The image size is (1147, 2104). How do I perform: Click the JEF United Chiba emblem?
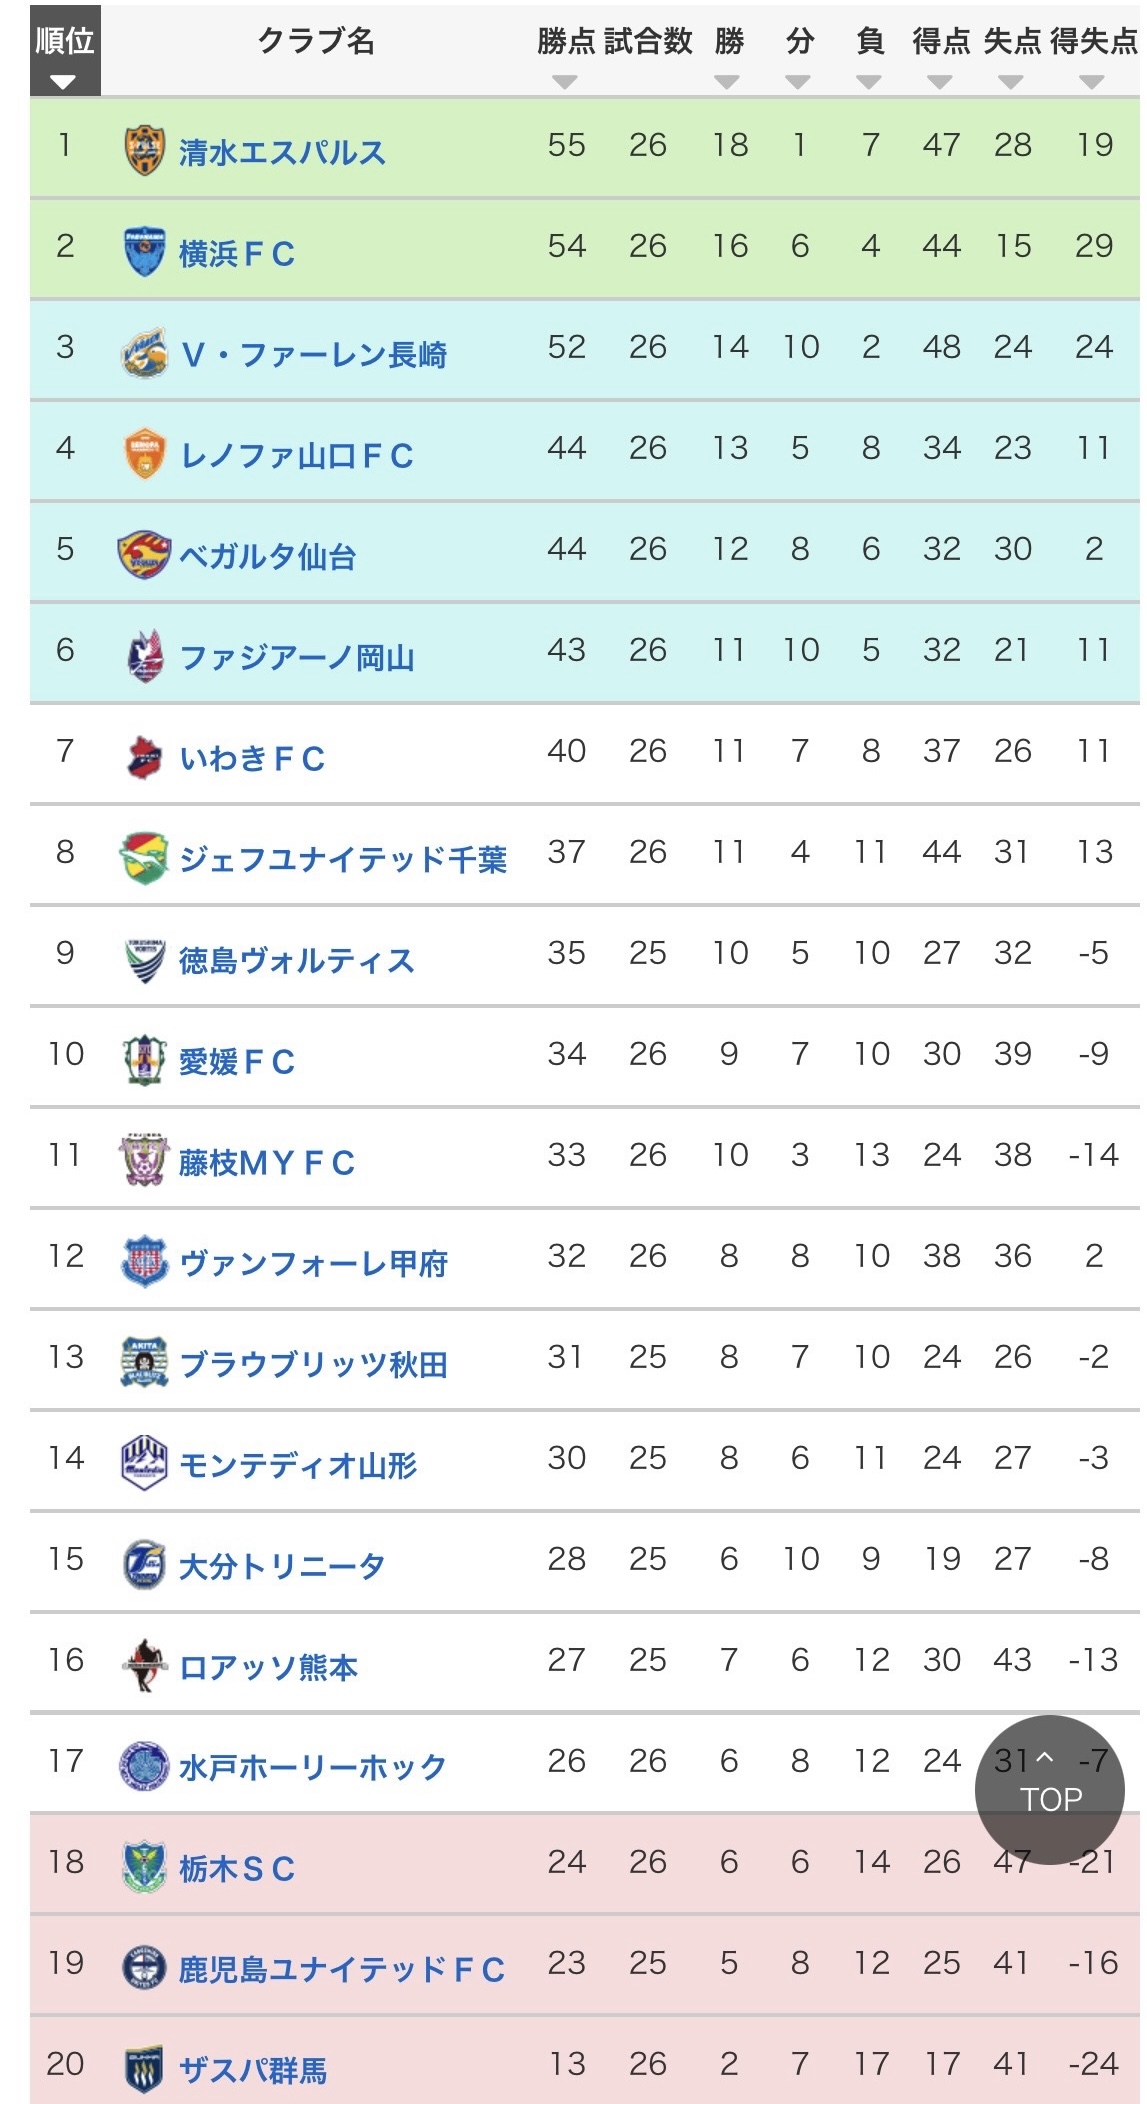click(145, 858)
